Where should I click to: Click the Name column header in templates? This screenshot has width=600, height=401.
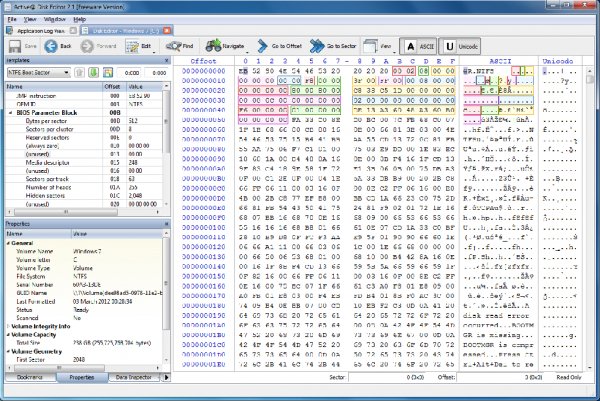(54, 86)
